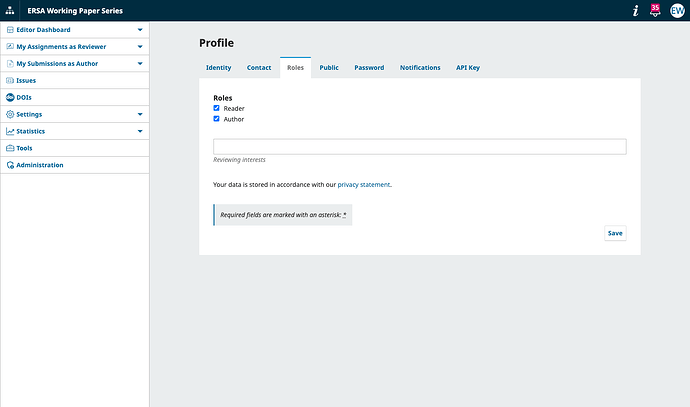The image size is (690, 407).
Task: Expand My Submissions as Author arrow
Action: 140,63
